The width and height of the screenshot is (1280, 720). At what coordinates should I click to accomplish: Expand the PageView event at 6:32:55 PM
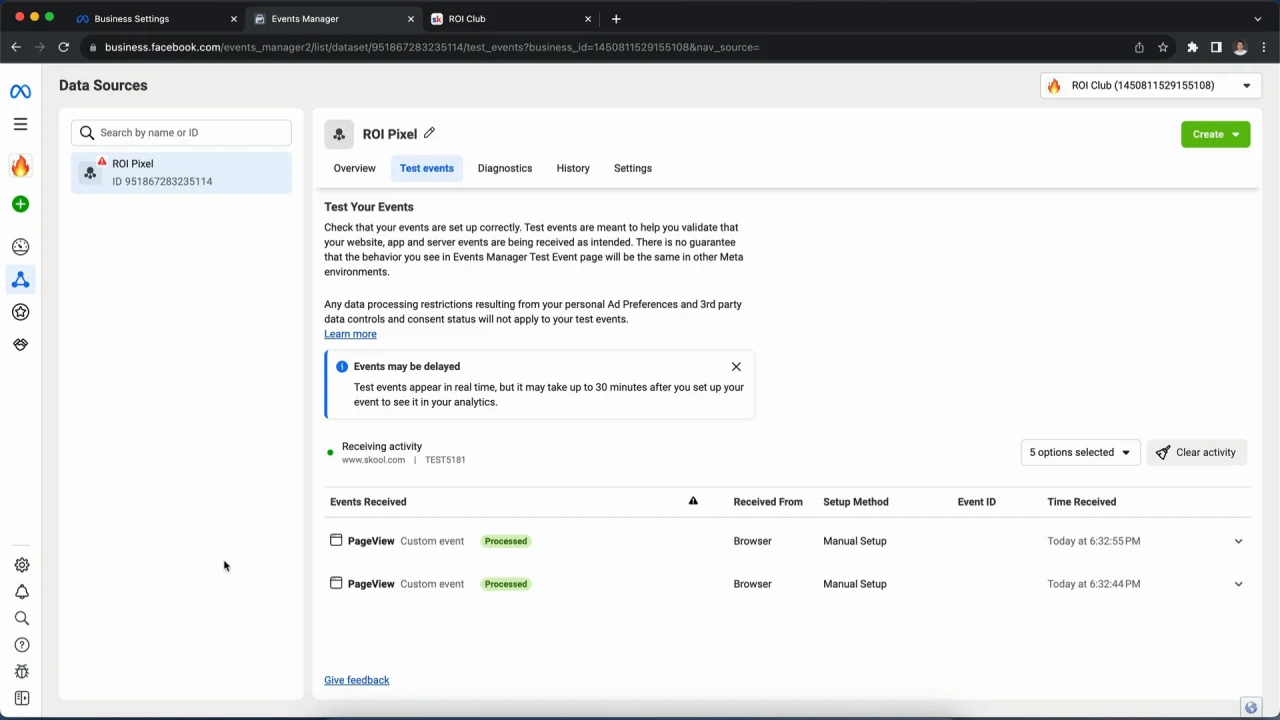click(1238, 541)
